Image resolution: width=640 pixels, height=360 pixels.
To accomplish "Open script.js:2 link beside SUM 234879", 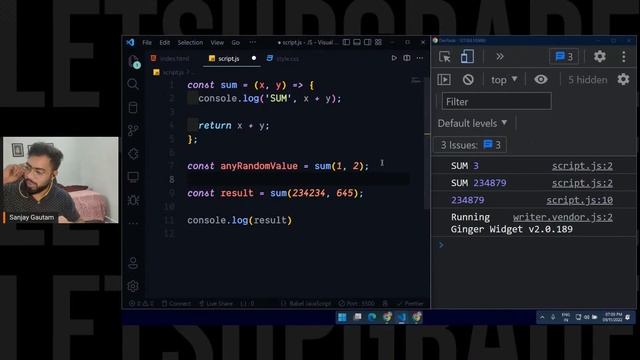I will pyautogui.click(x=582, y=183).
